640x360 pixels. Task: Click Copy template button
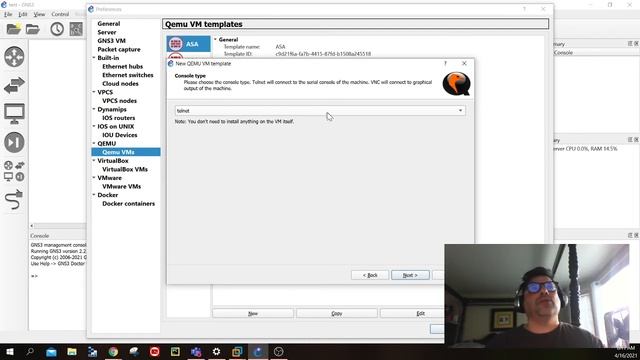pos(337,313)
